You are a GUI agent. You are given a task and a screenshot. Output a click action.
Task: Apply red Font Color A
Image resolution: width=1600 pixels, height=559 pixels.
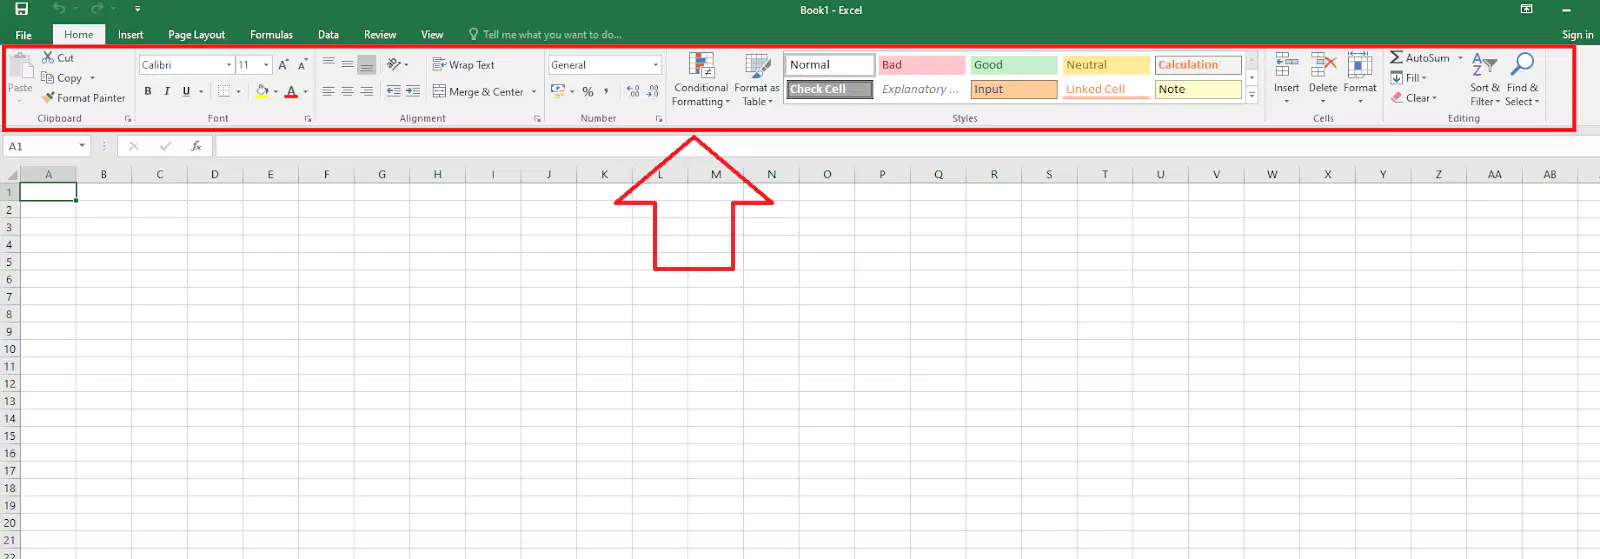click(291, 91)
